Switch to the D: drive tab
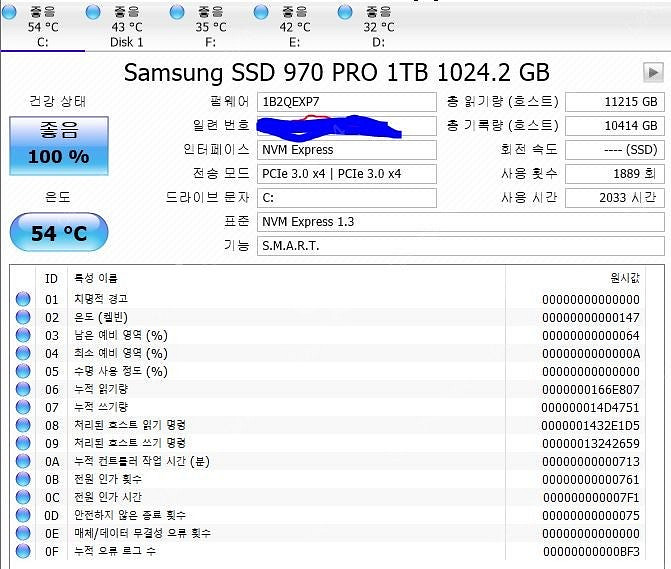Screen dimensions: 671x569 click(378, 27)
